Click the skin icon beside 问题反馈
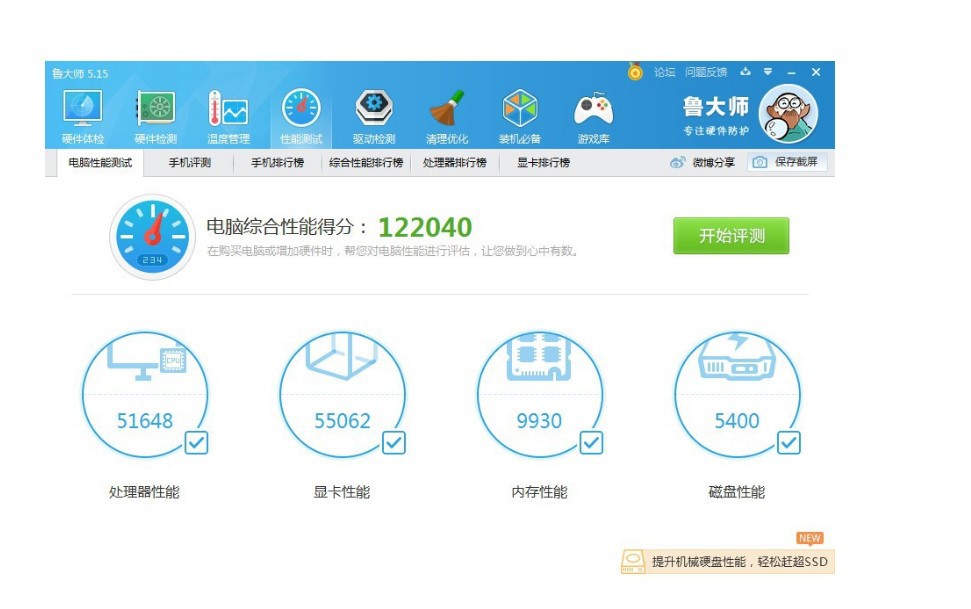971x609 pixels. [x=746, y=72]
